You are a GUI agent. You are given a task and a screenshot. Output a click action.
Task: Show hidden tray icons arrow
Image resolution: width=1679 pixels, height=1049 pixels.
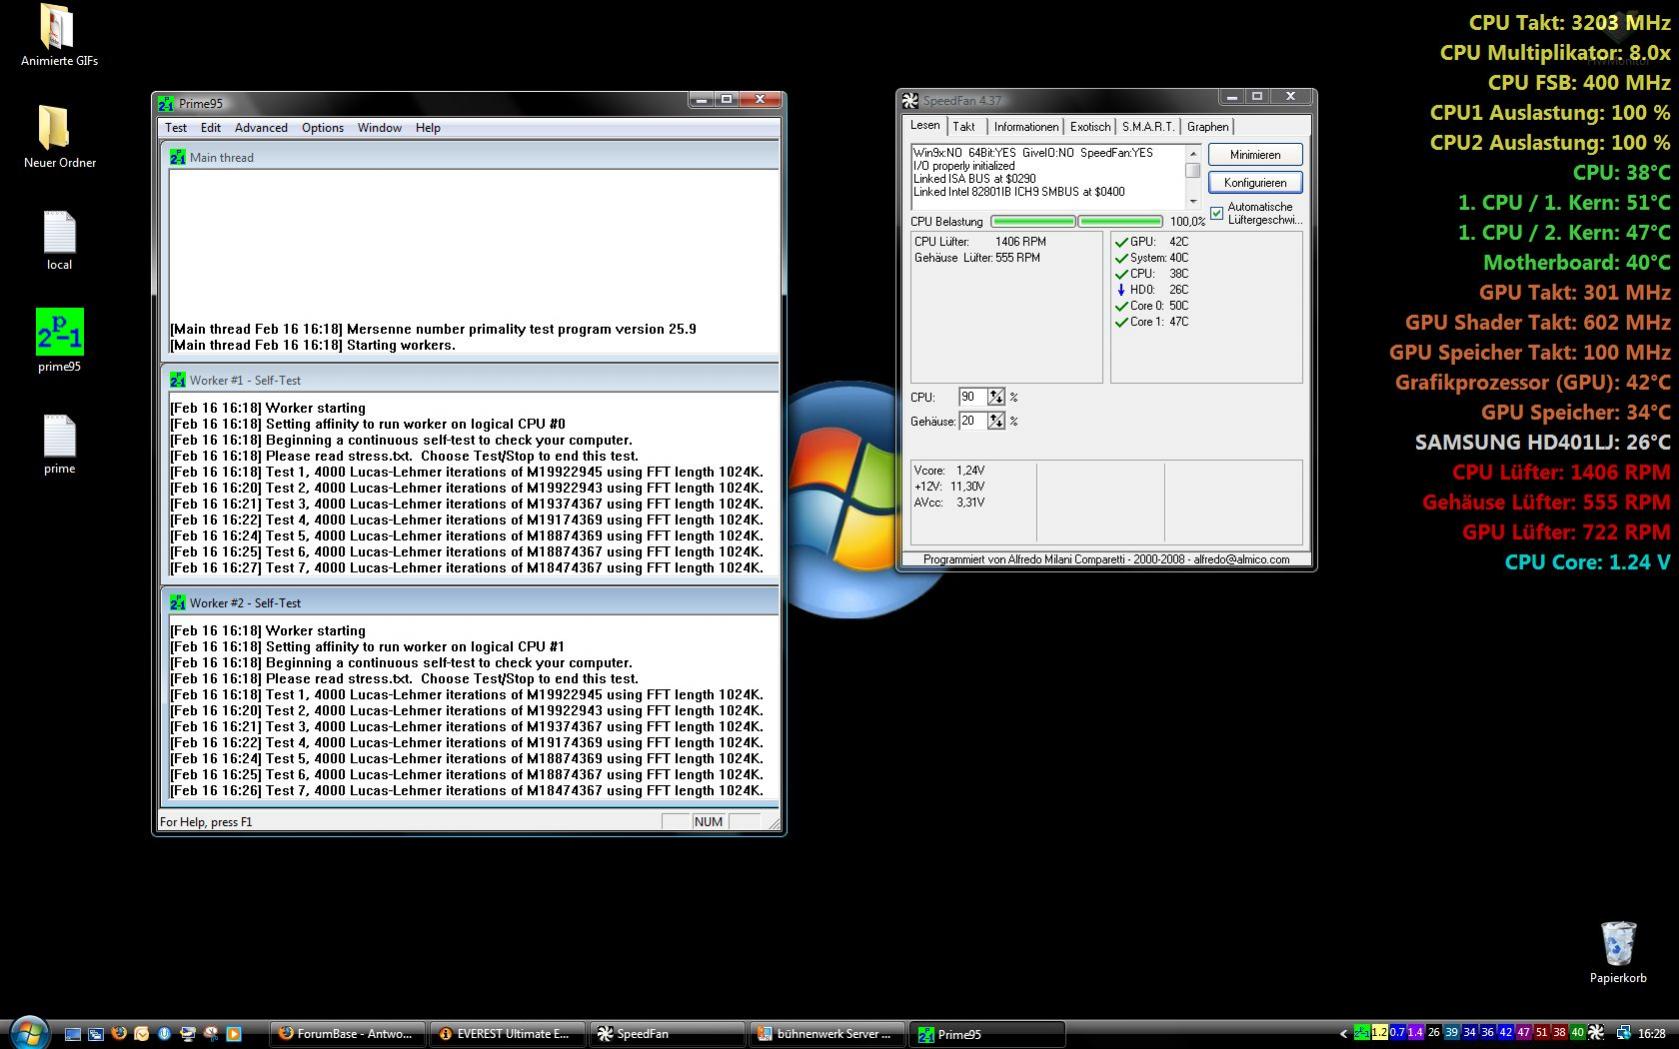1343,1034
